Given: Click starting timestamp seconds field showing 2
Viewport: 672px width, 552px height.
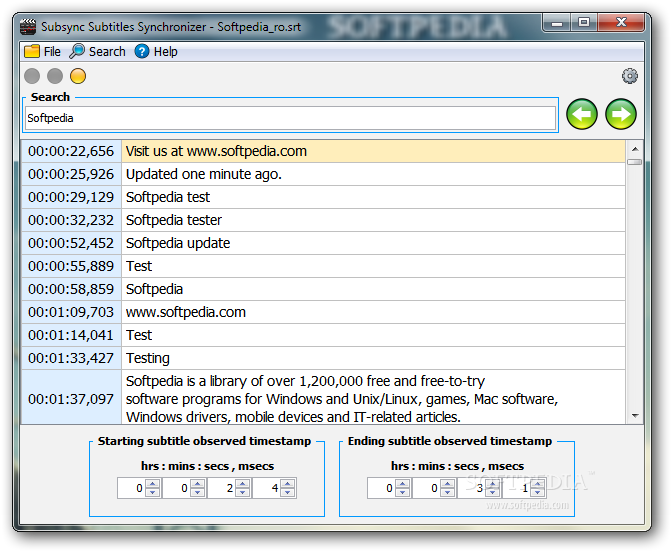Looking at the screenshot, I should coord(222,488).
